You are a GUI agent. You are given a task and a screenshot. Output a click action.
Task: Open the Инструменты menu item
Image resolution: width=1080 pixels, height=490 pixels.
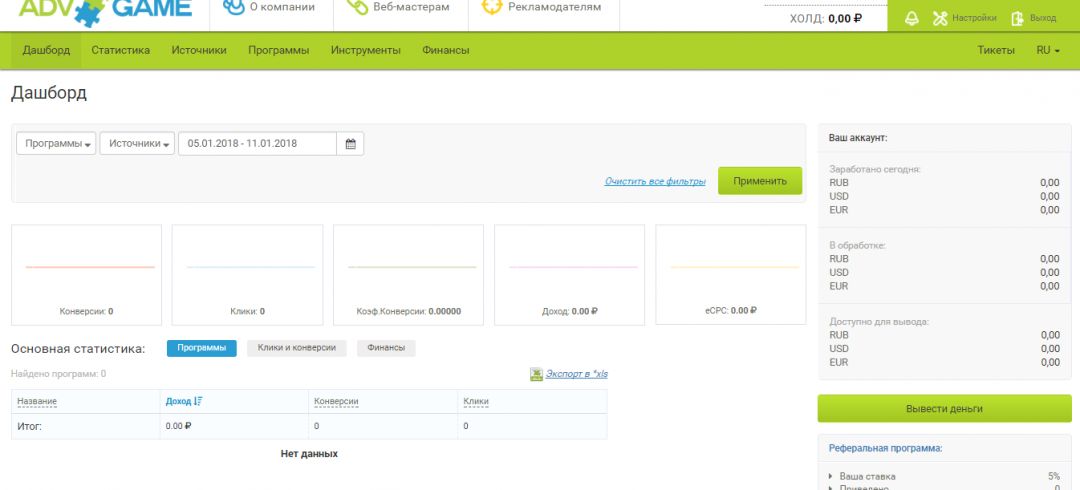366,50
